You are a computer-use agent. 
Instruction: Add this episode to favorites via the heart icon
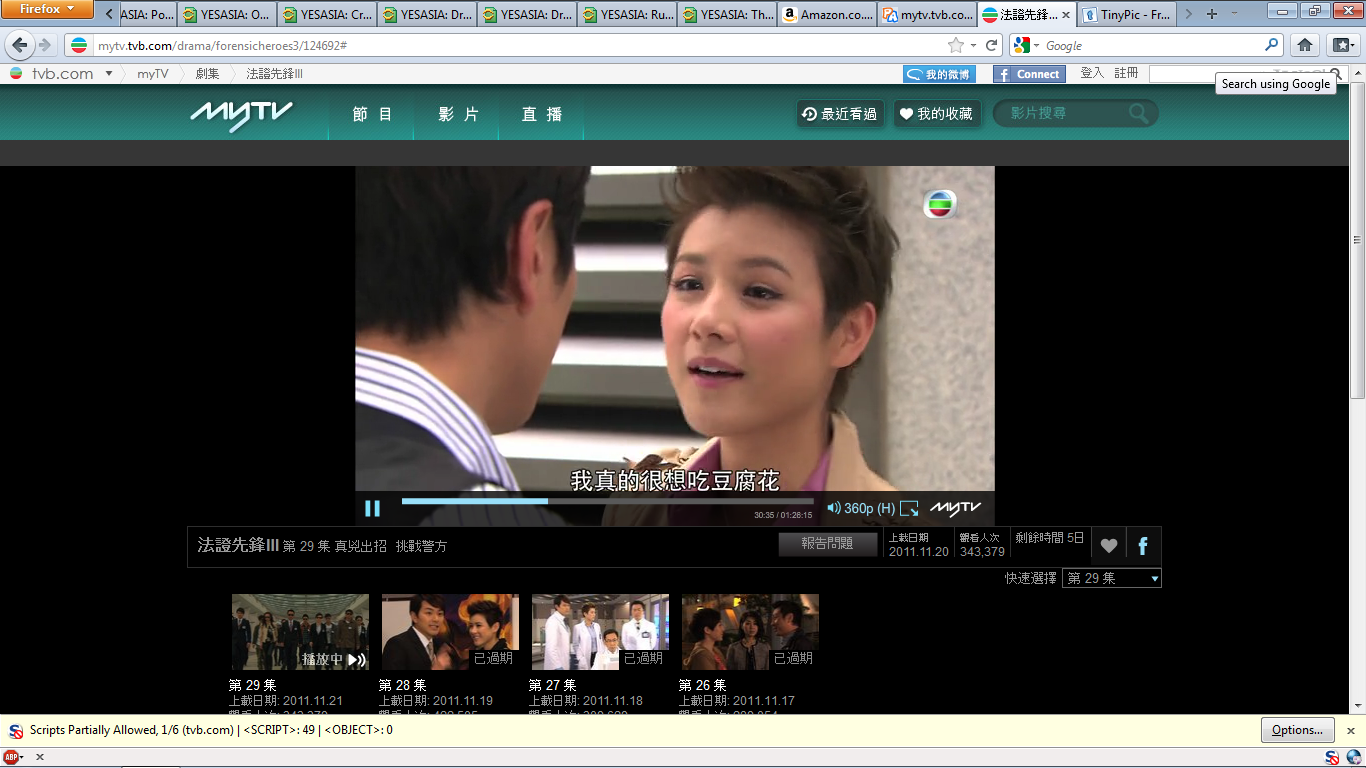pos(1108,546)
